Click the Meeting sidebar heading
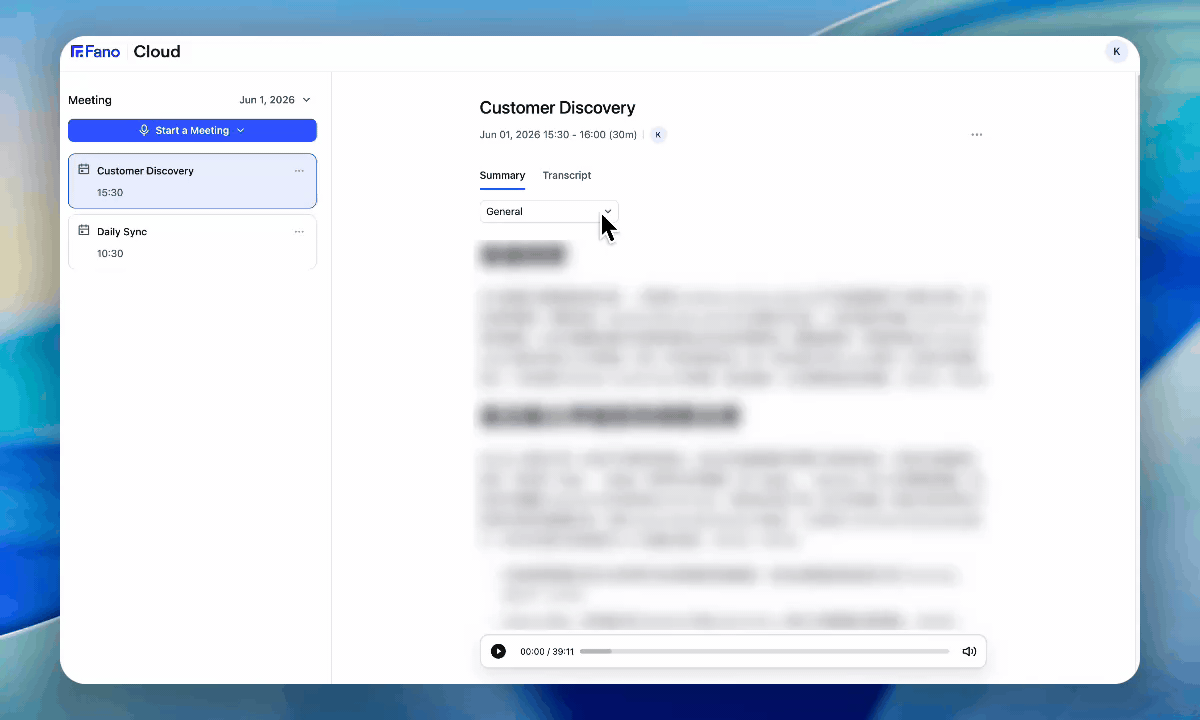This screenshot has height=720, width=1200. click(x=90, y=100)
